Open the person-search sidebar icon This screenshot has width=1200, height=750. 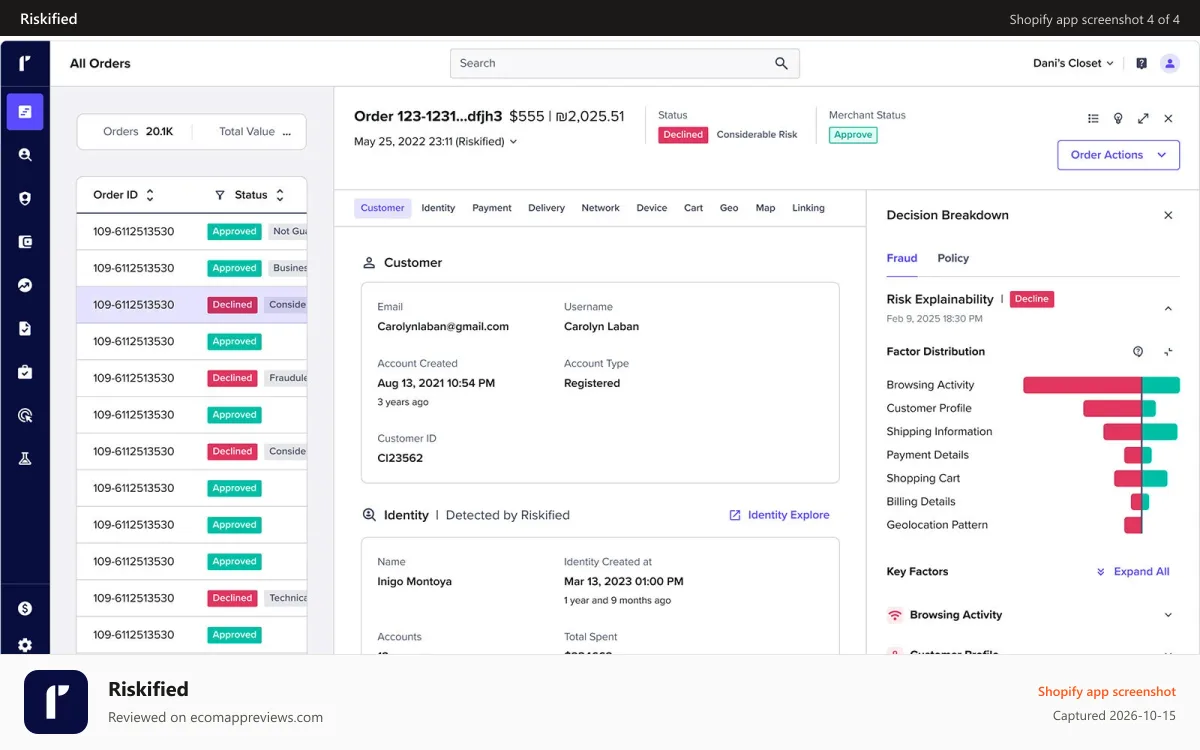click(x=25, y=155)
